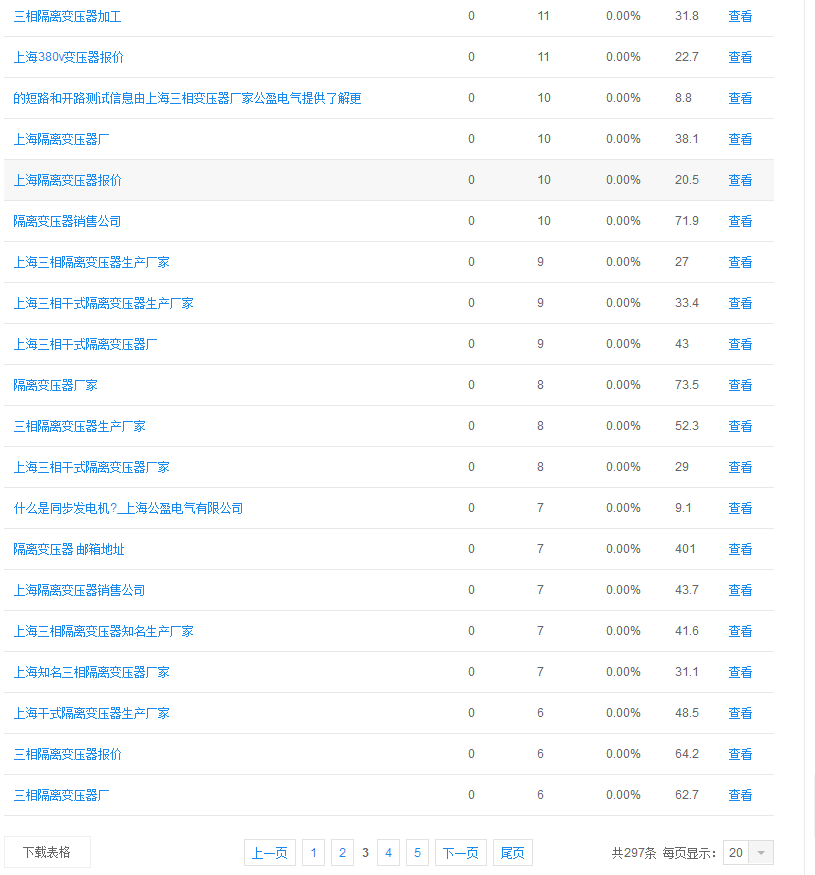Open the per-page count dropdown arrow

[x=761, y=853]
